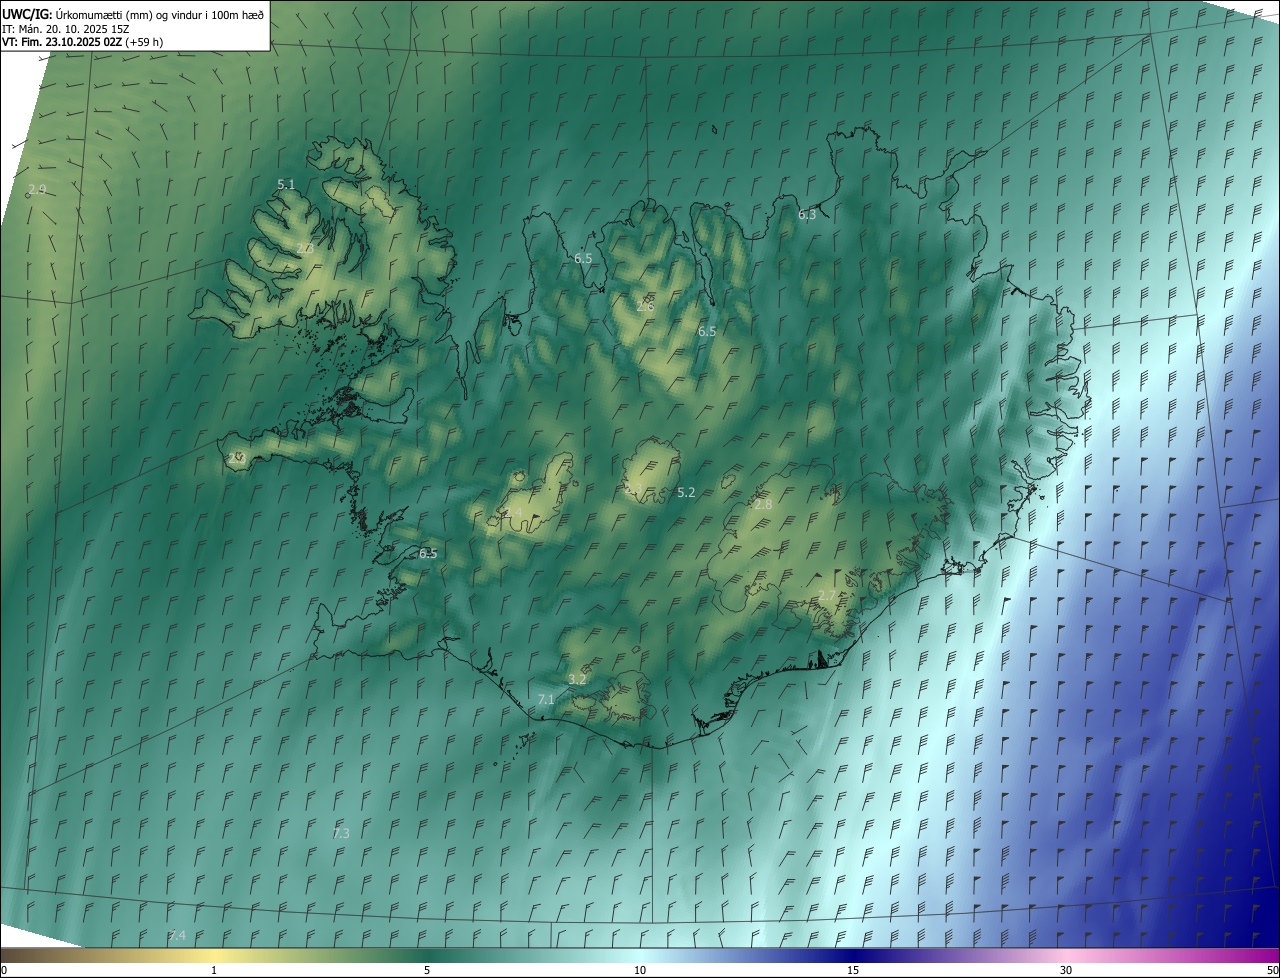Click the 3.2 value label on the map

click(x=577, y=679)
